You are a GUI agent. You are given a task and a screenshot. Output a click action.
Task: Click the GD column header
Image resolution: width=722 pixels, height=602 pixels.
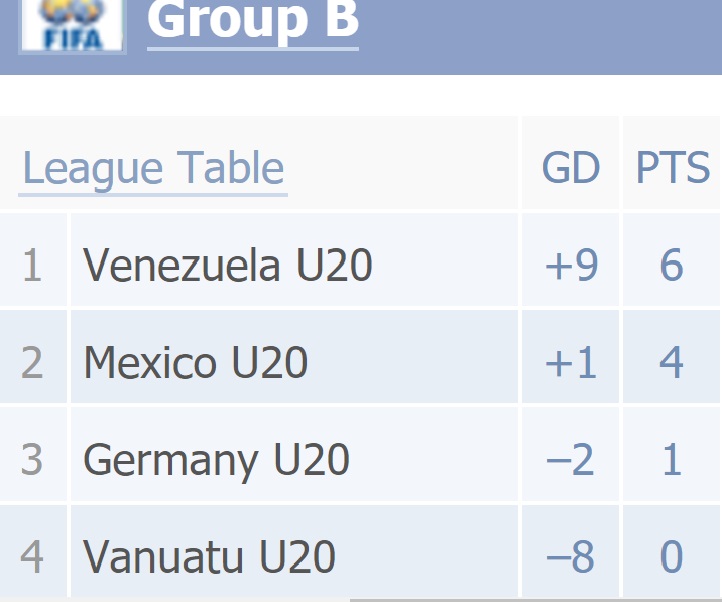pyautogui.click(x=571, y=168)
